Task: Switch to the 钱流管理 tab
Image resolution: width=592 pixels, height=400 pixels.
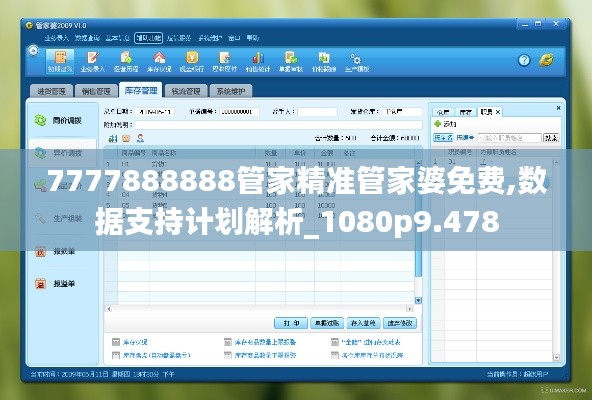Action: pyautogui.click(x=186, y=91)
